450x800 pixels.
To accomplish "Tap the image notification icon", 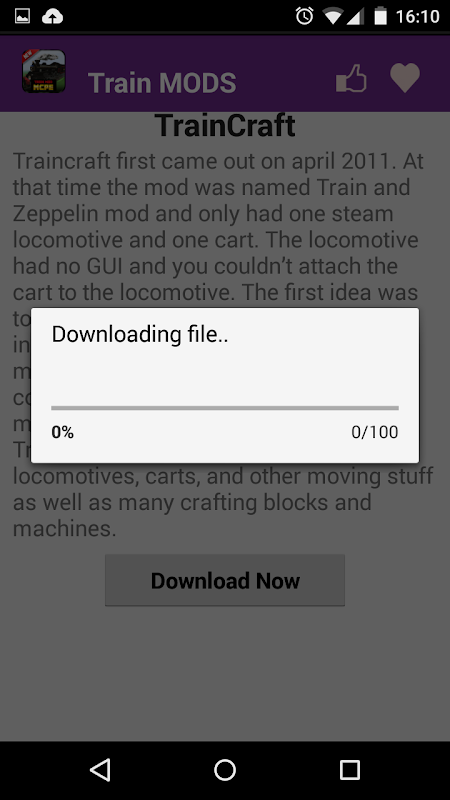I will click(x=22, y=16).
